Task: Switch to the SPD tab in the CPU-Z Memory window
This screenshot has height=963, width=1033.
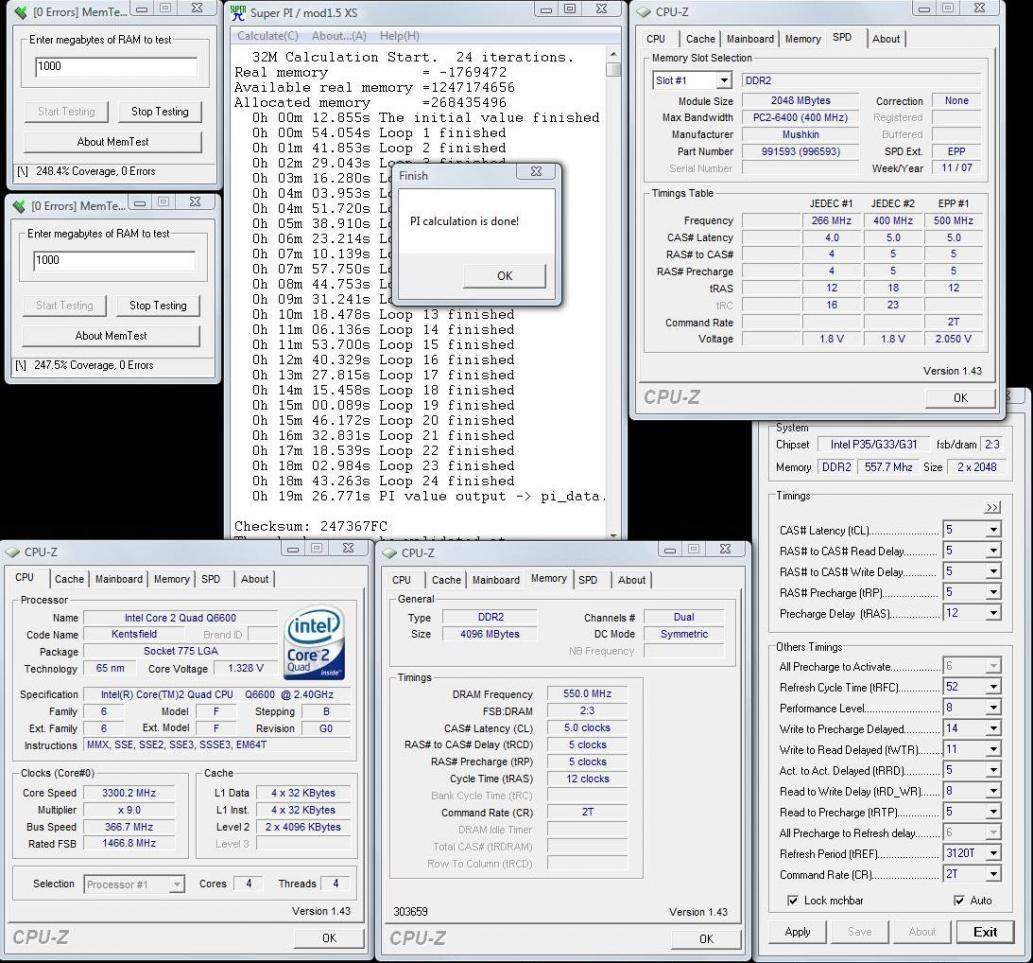Action: 588,580
